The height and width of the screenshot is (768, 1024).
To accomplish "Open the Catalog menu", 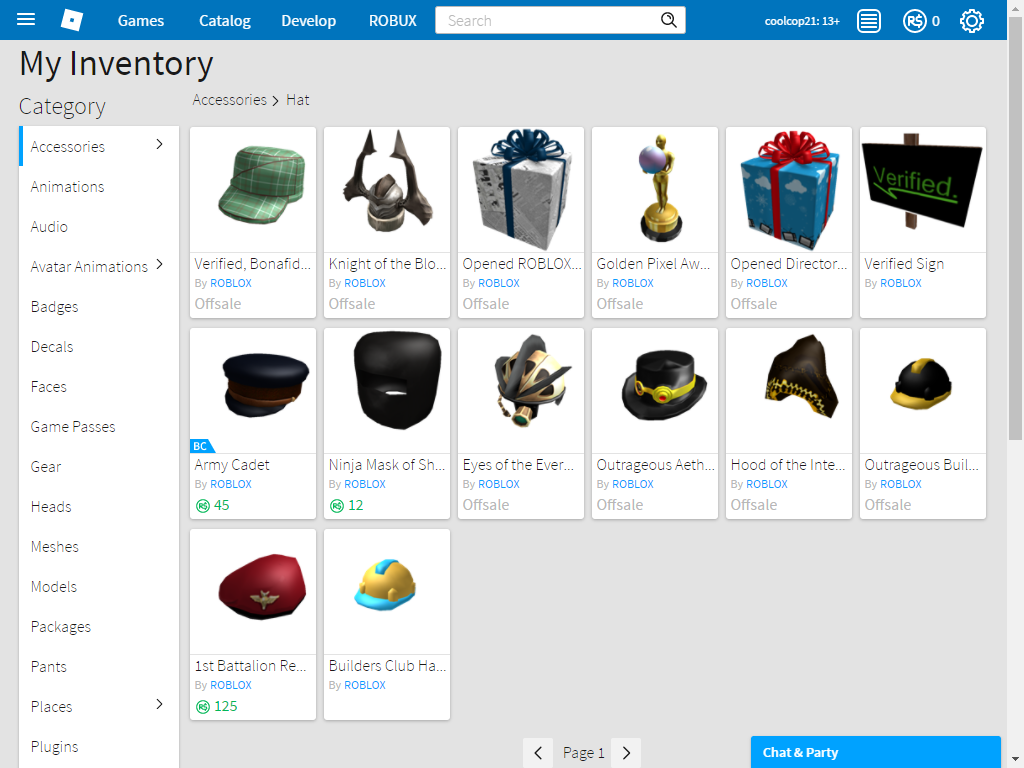I will (225, 21).
